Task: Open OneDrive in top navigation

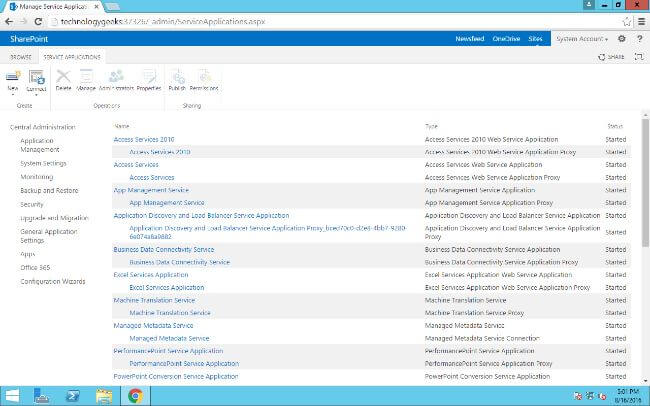Action: (x=506, y=39)
